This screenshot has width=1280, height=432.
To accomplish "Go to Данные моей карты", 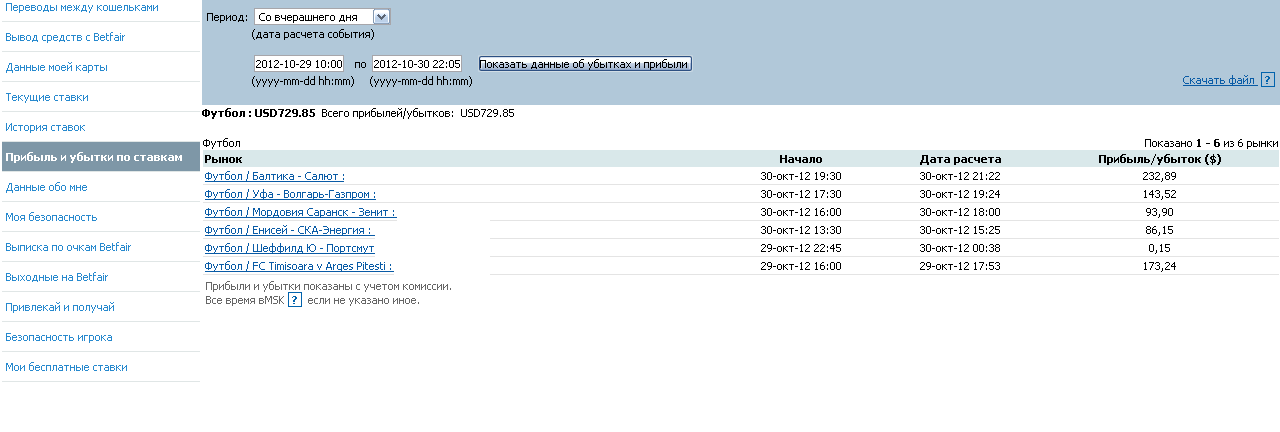I will click(56, 67).
